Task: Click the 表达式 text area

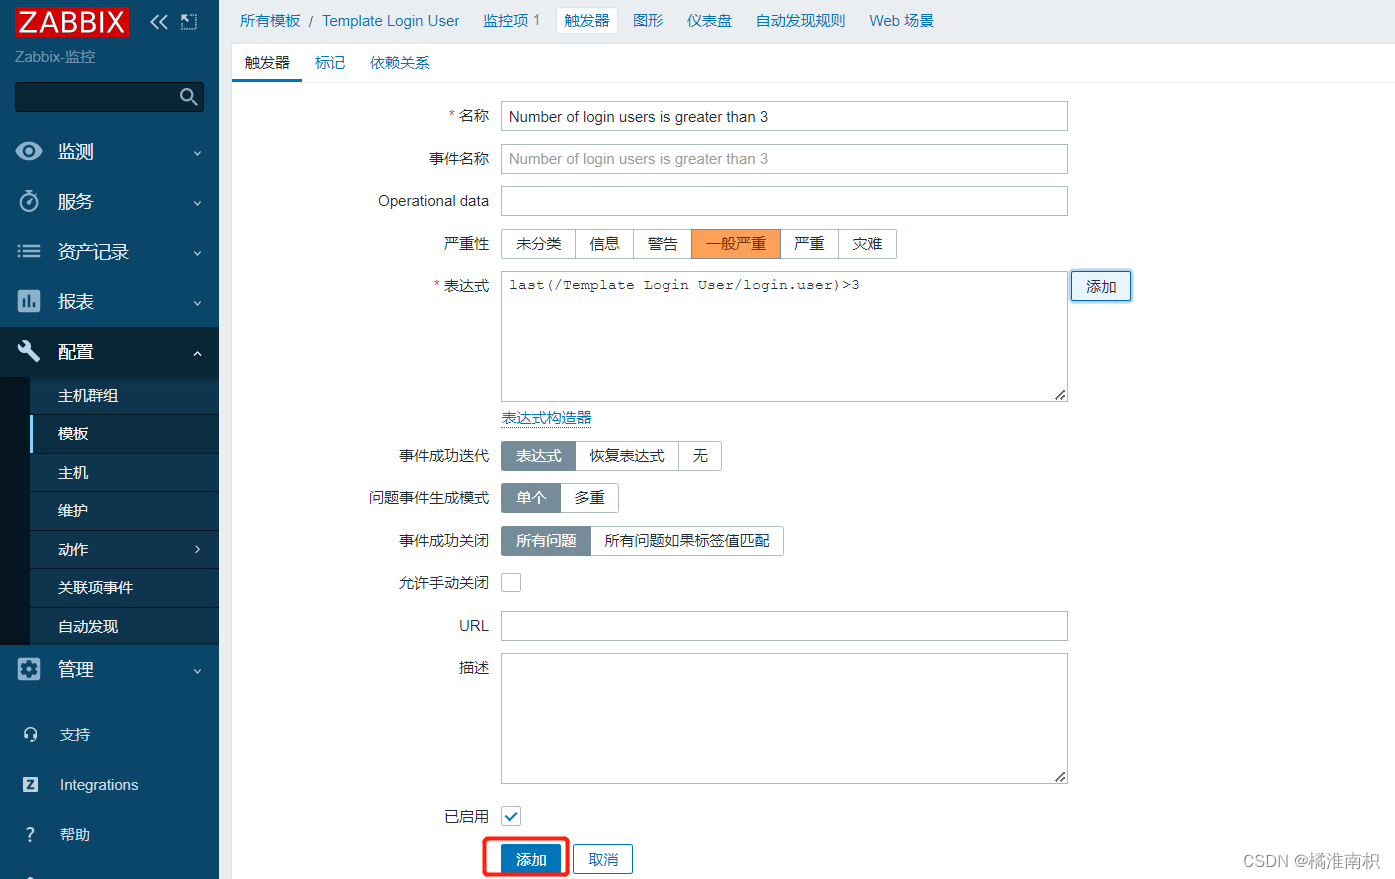Action: coord(784,336)
